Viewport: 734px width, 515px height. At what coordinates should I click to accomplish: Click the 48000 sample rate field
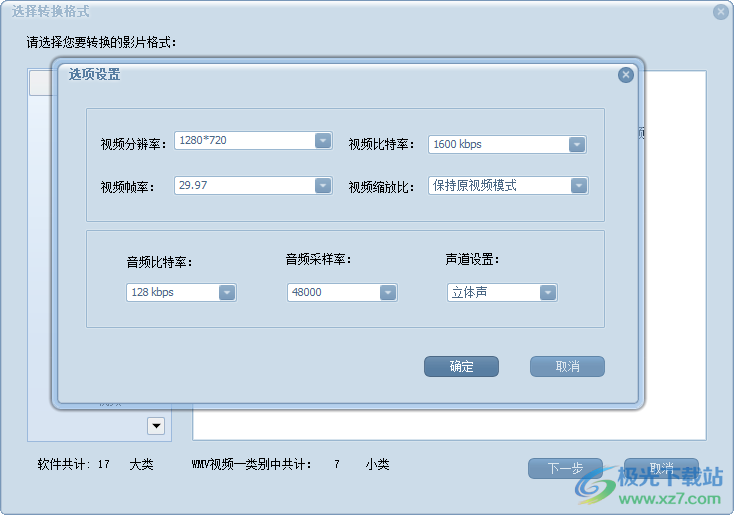[342, 293]
